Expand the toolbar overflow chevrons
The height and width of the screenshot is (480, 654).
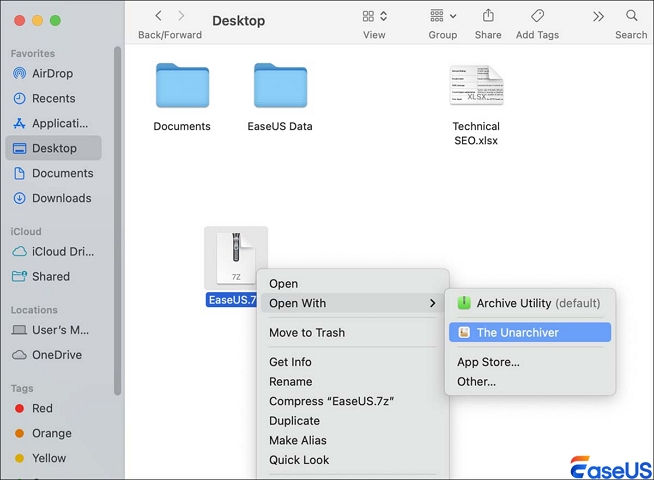pos(598,16)
